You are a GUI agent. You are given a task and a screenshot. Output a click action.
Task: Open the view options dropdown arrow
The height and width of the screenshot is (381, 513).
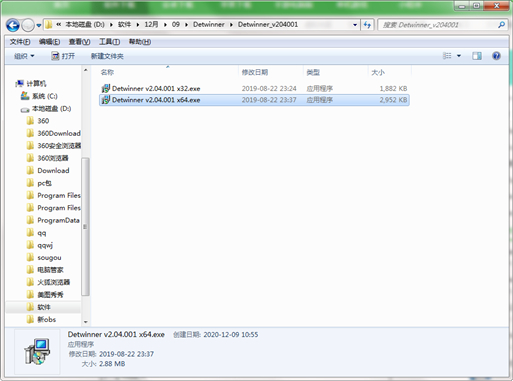click(459, 56)
